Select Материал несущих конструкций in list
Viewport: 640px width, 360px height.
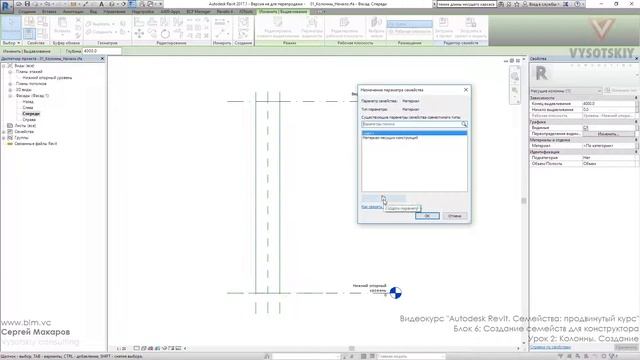[x=390, y=138]
